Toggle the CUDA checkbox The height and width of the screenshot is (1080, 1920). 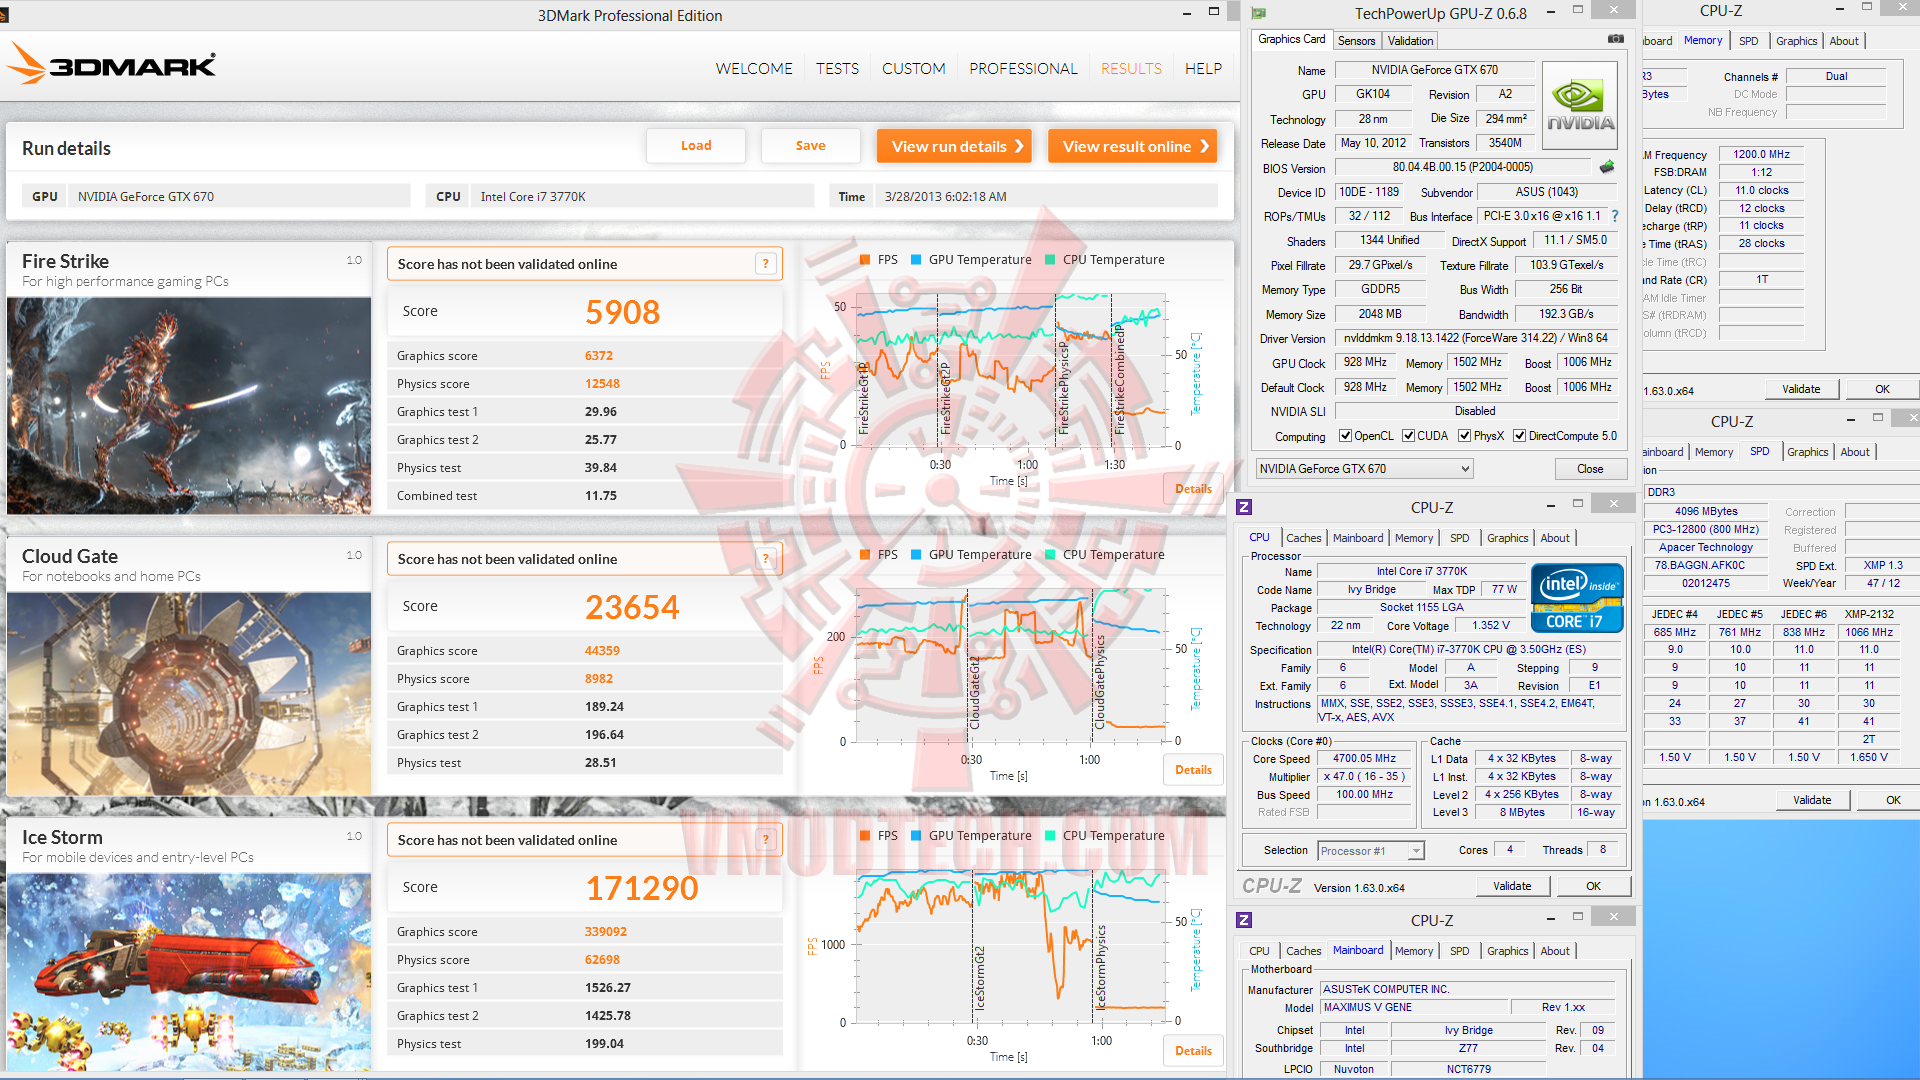coord(1408,436)
